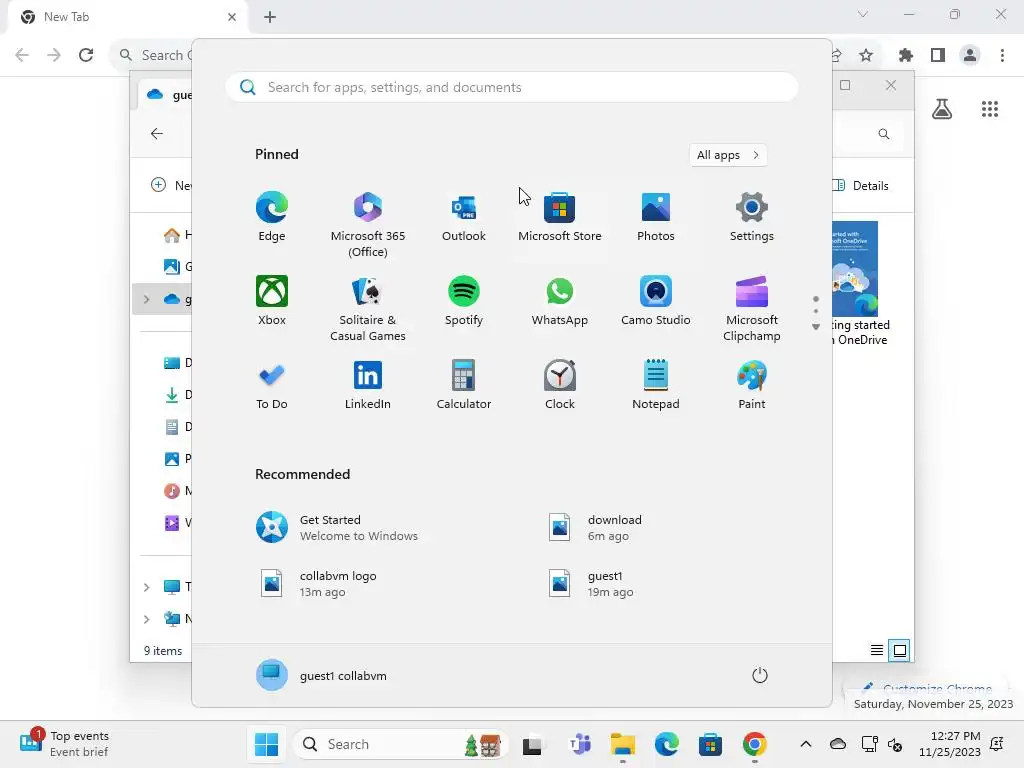Screen dimensions: 1024x768
Task: Launch the Xbox app
Action: tap(272, 301)
